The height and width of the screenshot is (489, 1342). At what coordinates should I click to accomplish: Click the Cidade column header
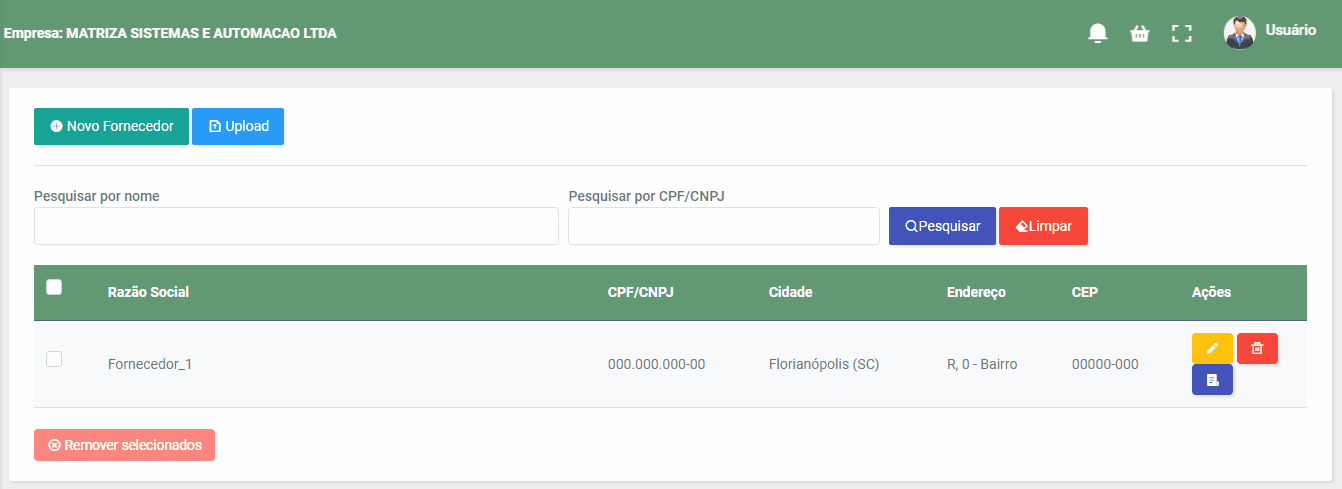[790, 292]
